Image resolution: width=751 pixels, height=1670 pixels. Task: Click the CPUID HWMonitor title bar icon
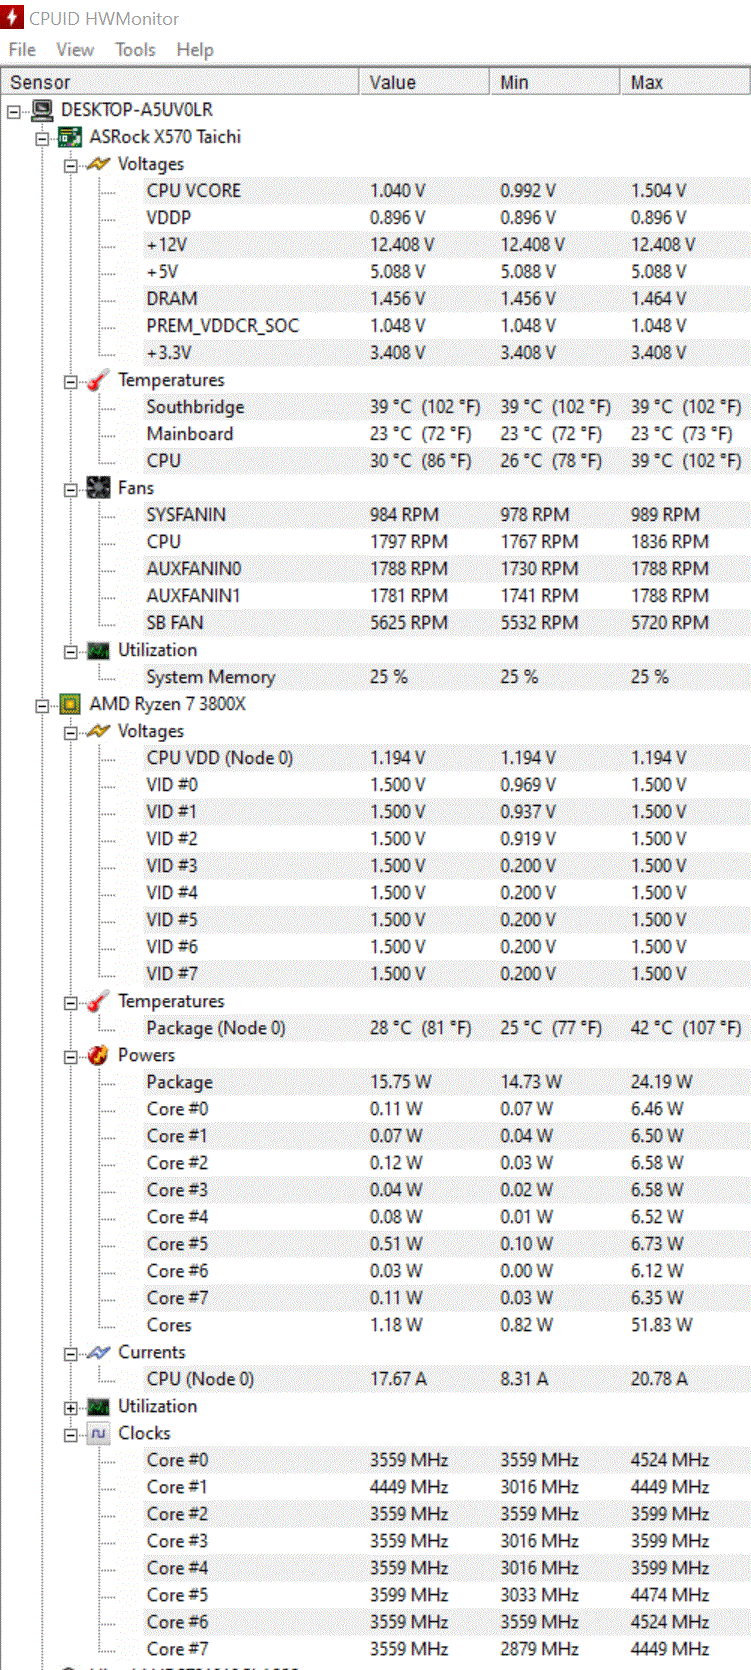[12, 18]
